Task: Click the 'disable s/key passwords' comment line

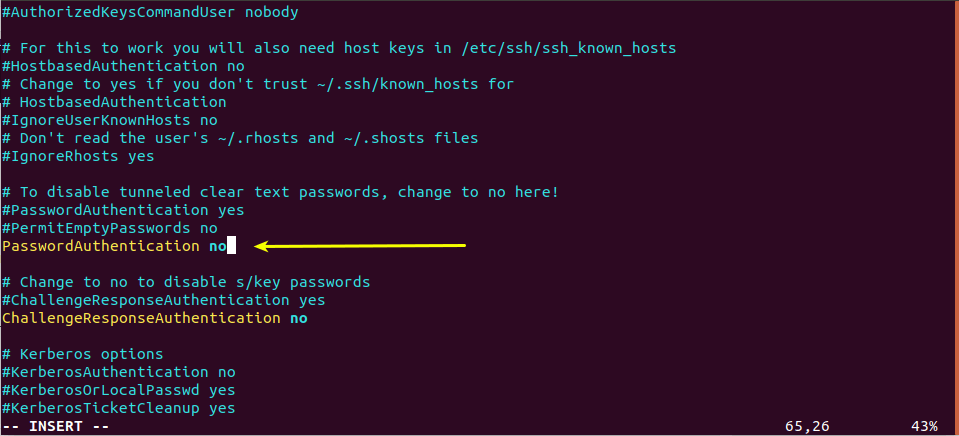Action: coord(186,283)
